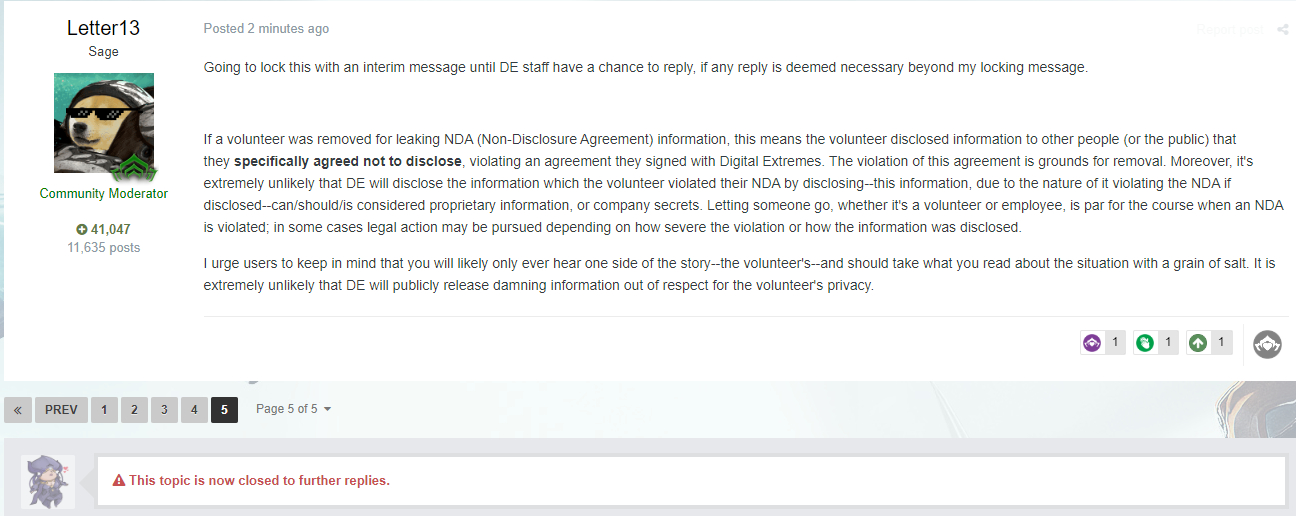Click the moderator badge on avatar
The width and height of the screenshot is (1296, 516).
coord(134,165)
